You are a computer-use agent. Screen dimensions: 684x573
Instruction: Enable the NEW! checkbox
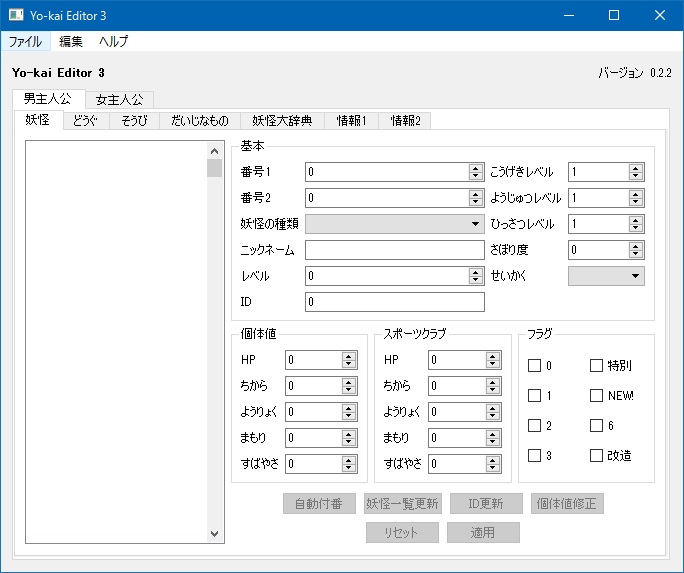point(596,396)
